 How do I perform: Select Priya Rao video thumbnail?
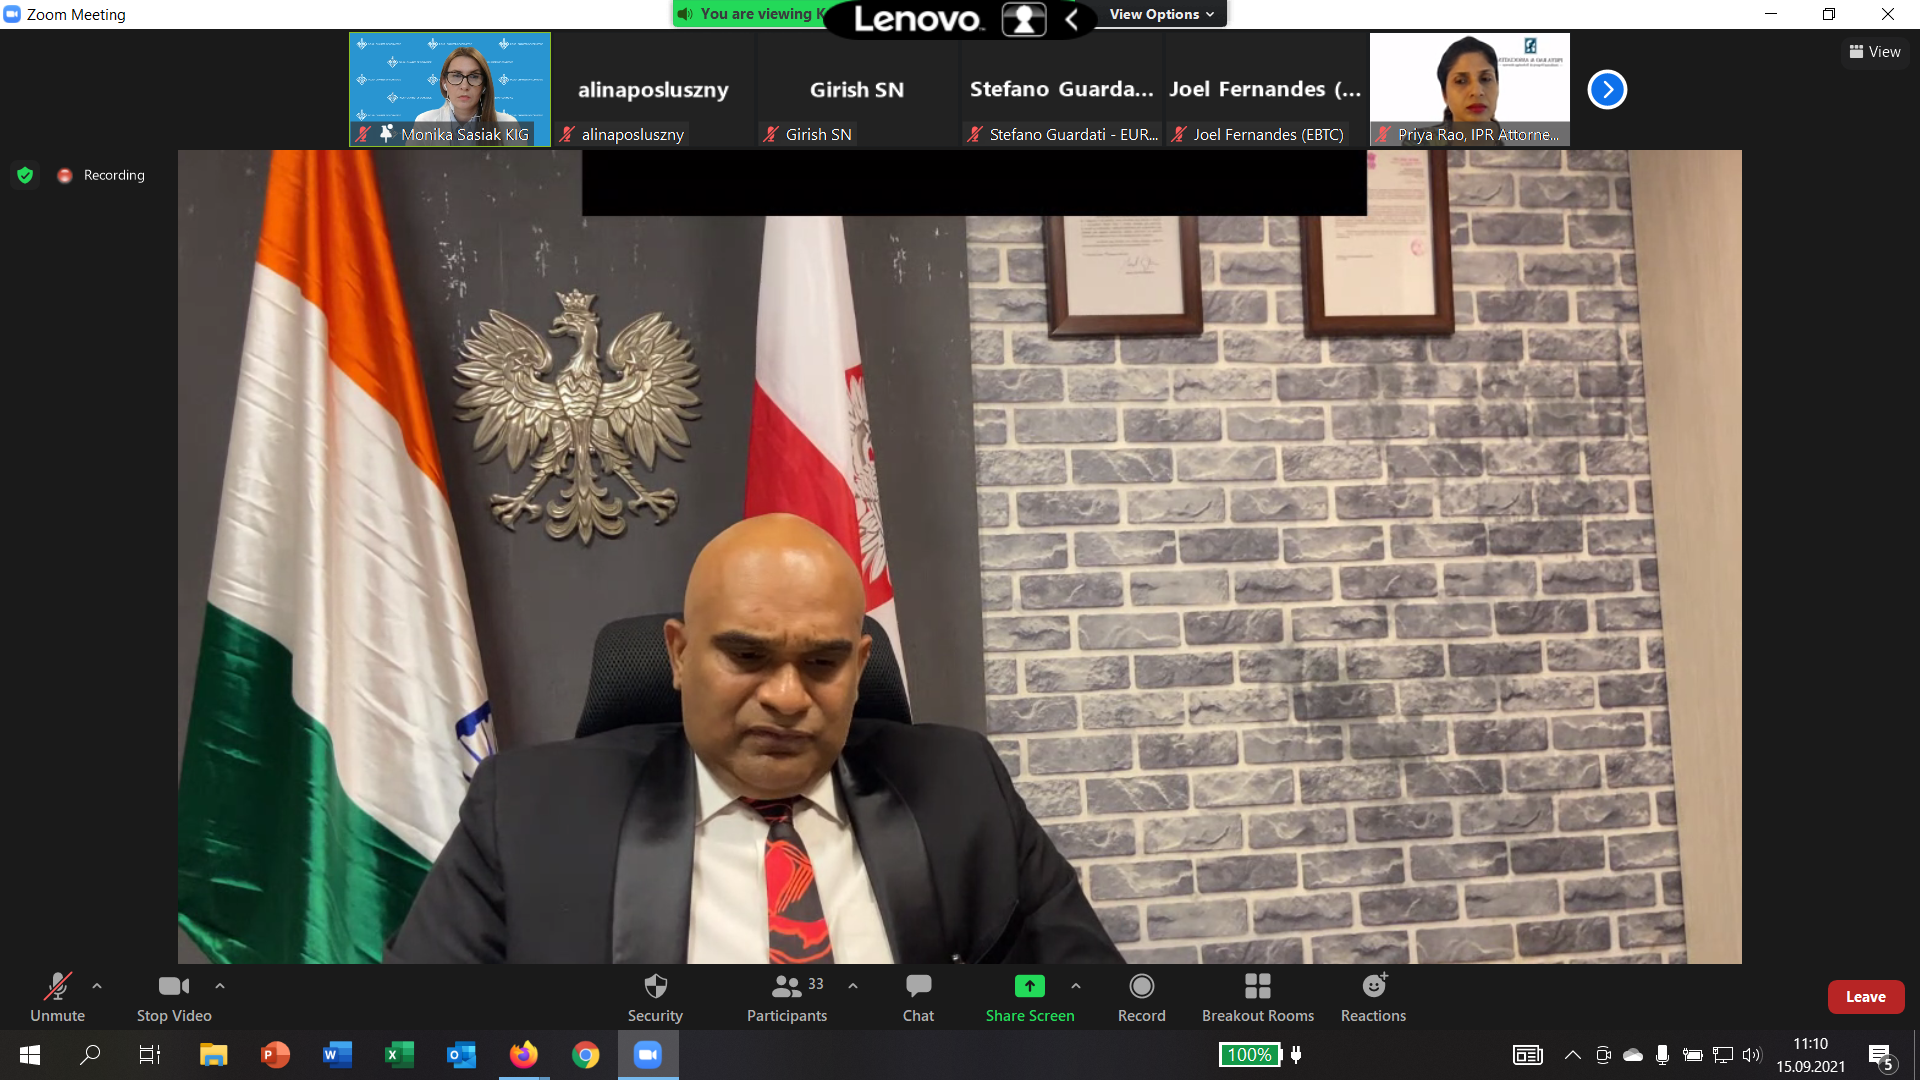tap(1469, 88)
